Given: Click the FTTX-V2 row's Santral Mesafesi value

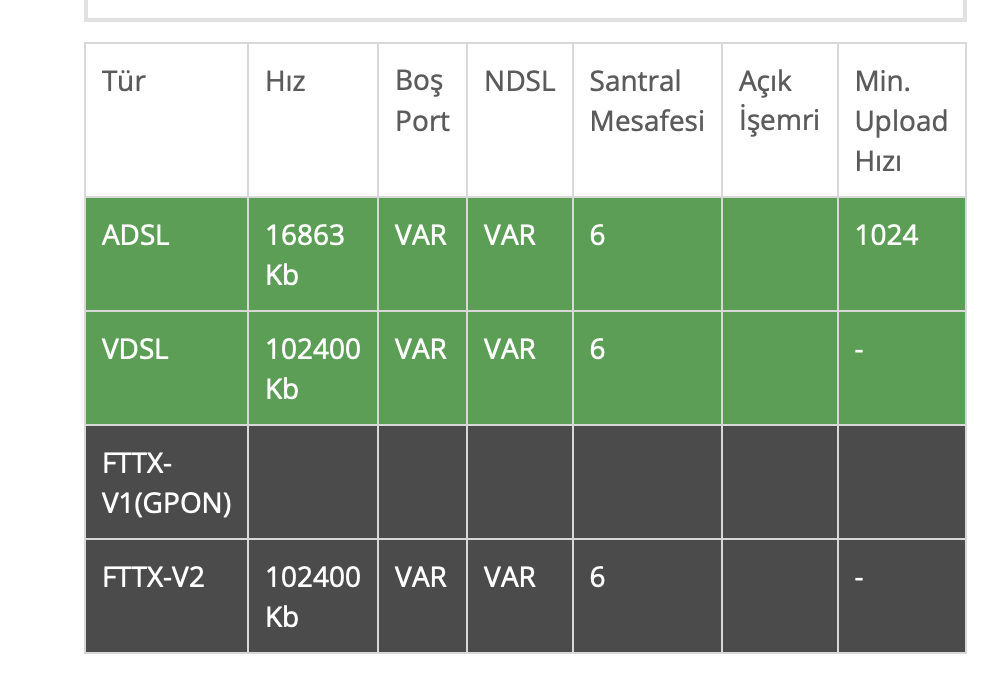Looking at the screenshot, I should [x=597, y=578].
